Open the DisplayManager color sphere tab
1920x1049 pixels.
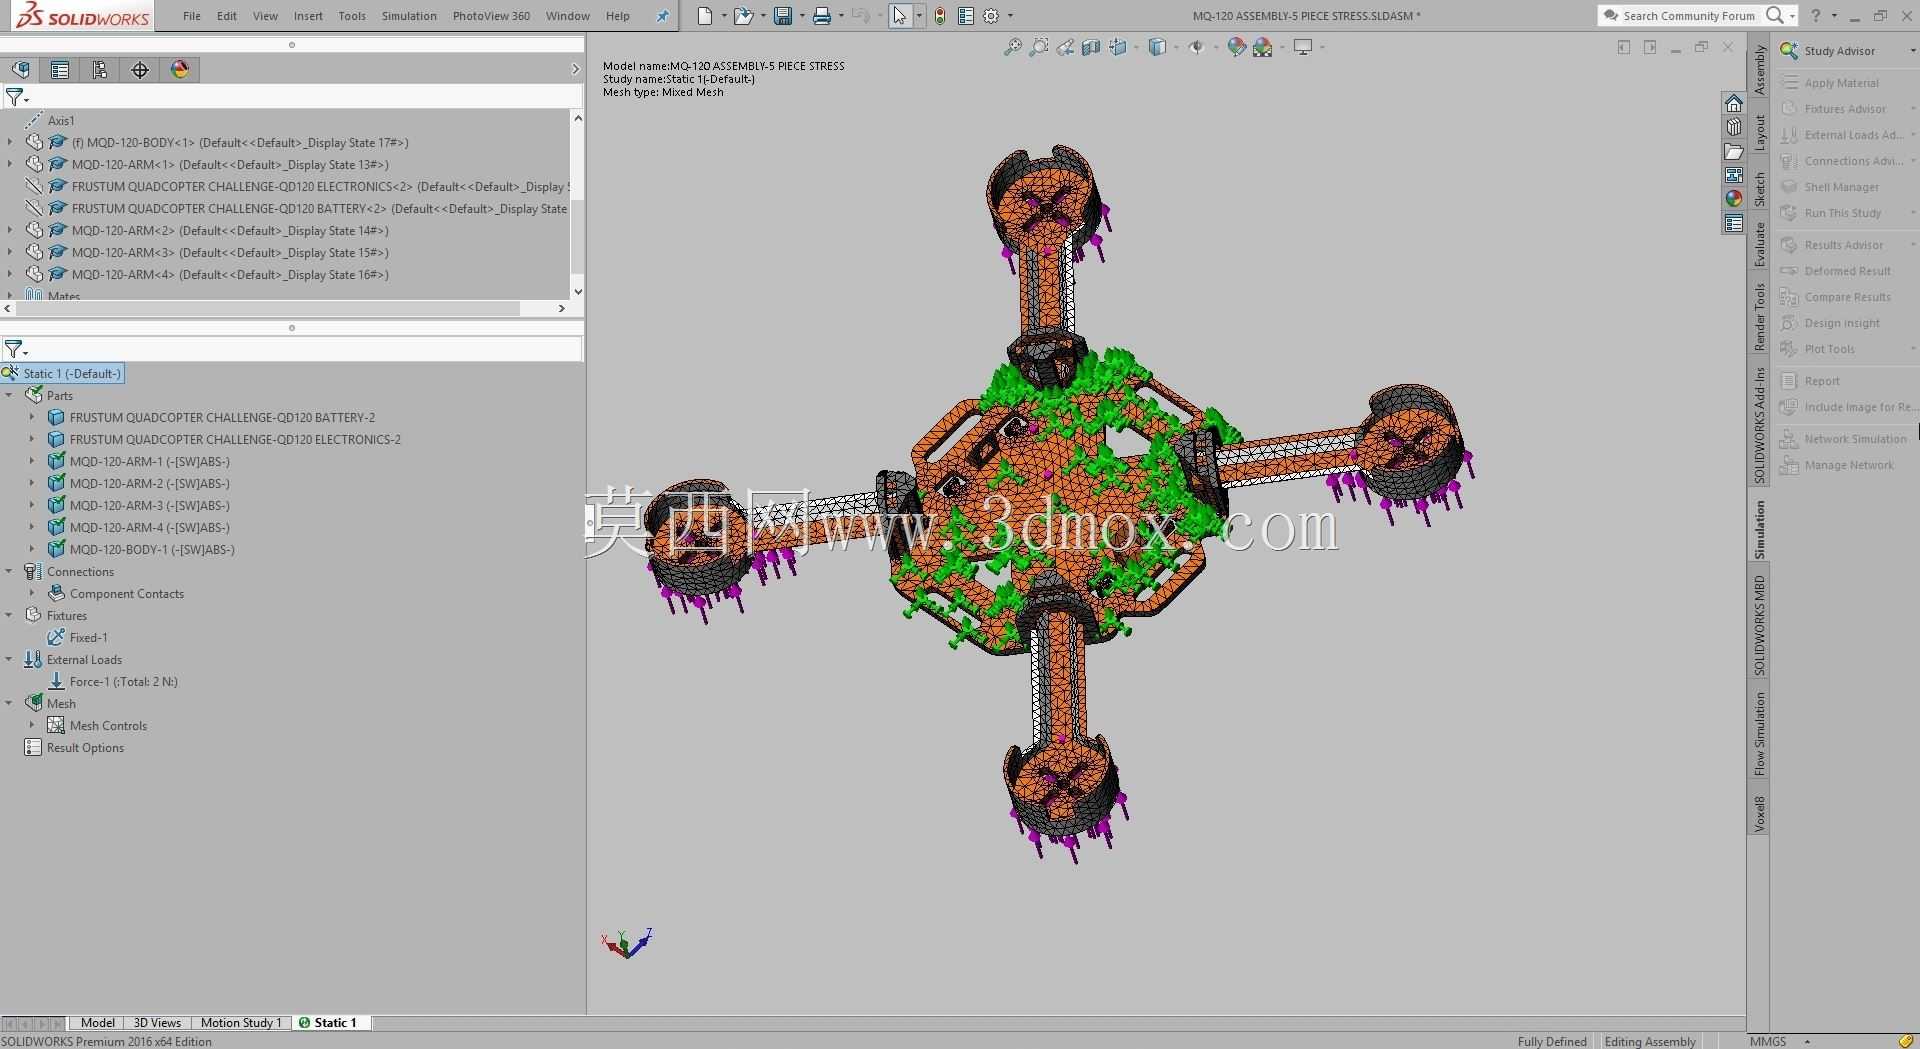click(x=180, y=69)
